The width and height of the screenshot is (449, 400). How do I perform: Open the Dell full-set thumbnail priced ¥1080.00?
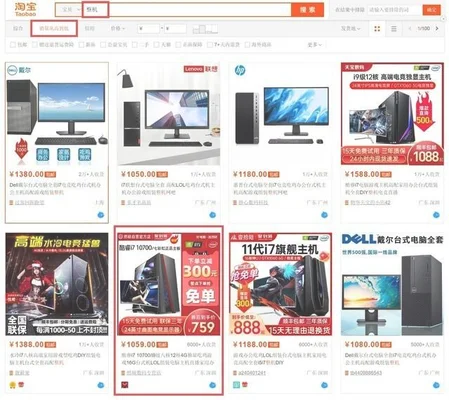point(392,284)
